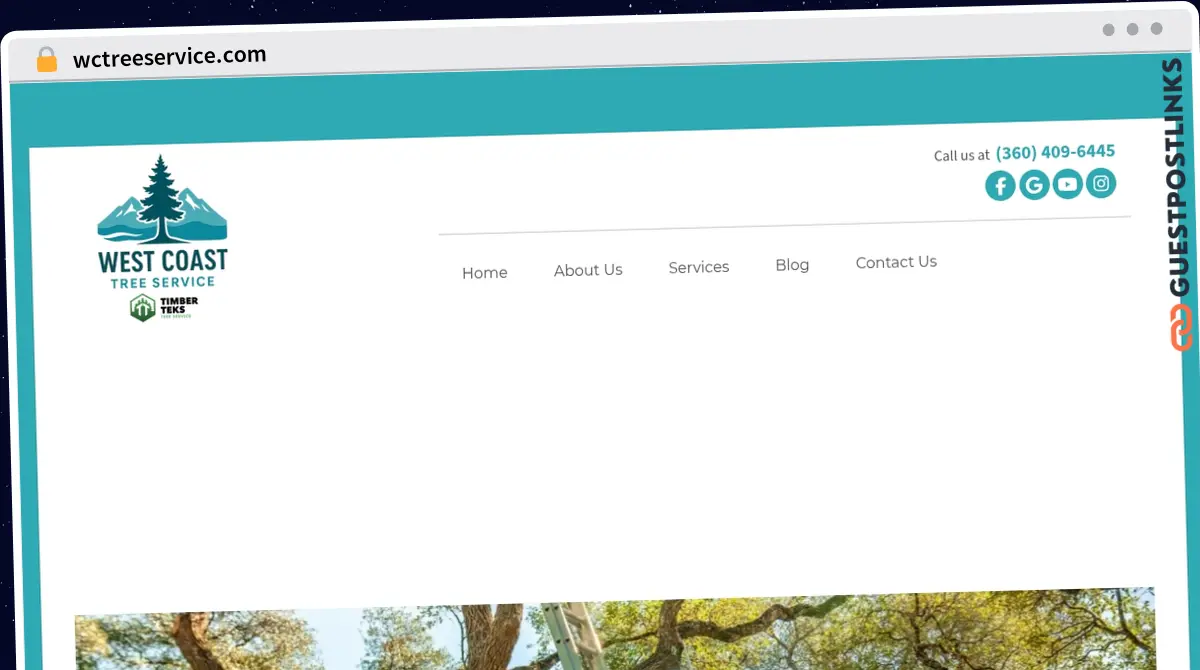Call the phone number (360) 409-6445
1200x670 pixels.
pyautogui.click(x=1055, y=152)
